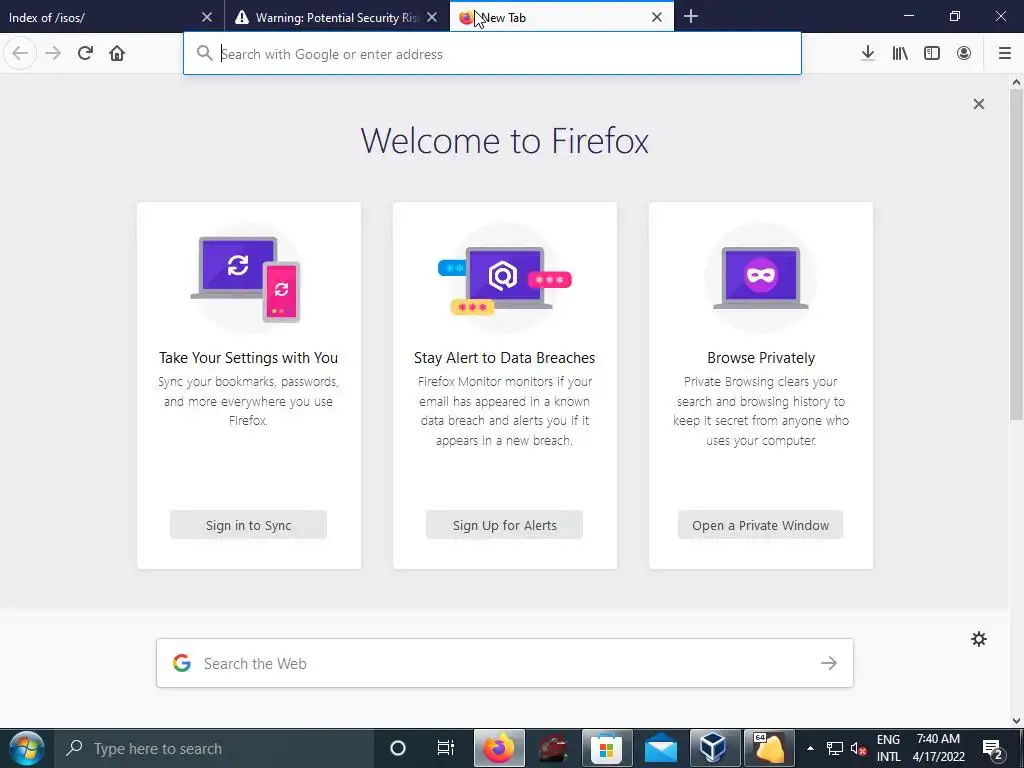Viewport: 1024px width, 768px height.
Task: Click the Take Your Settings with You heading
Action: coord(248,358)
